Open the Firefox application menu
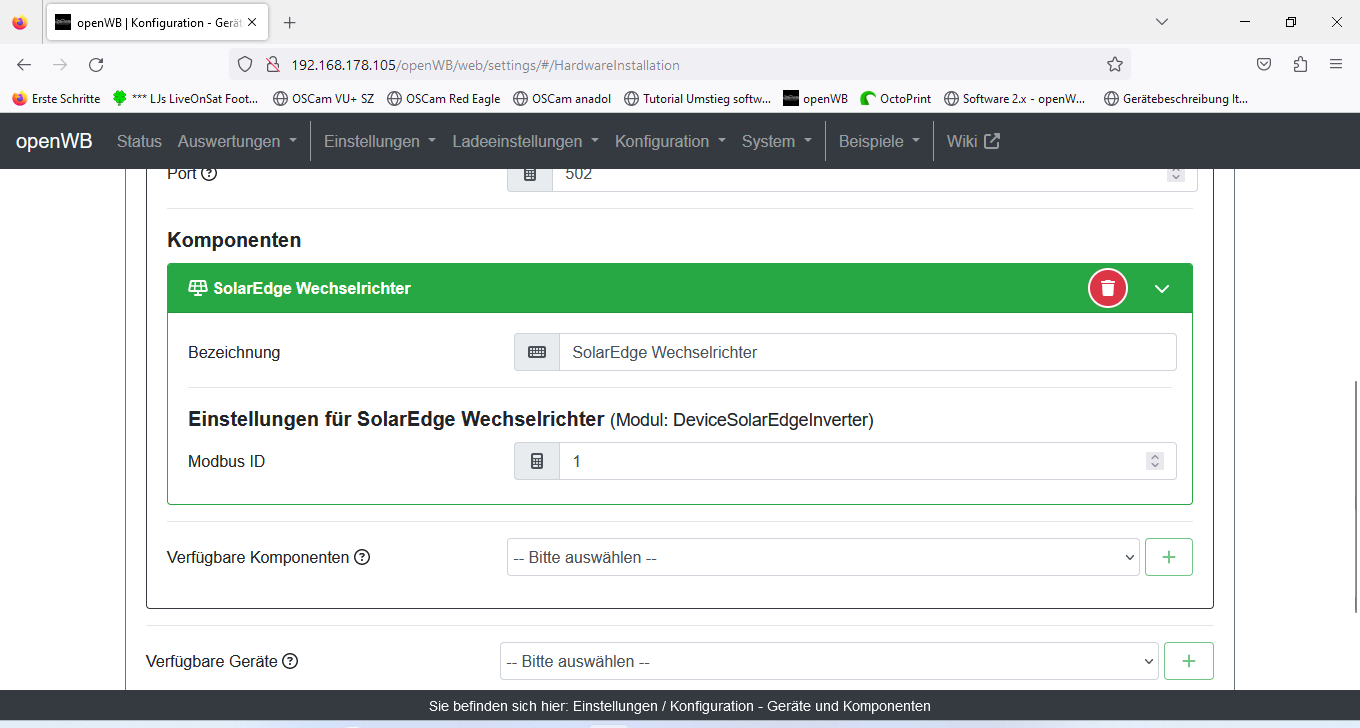This screenshot has width=1360, height=728. pos(1336,64)
